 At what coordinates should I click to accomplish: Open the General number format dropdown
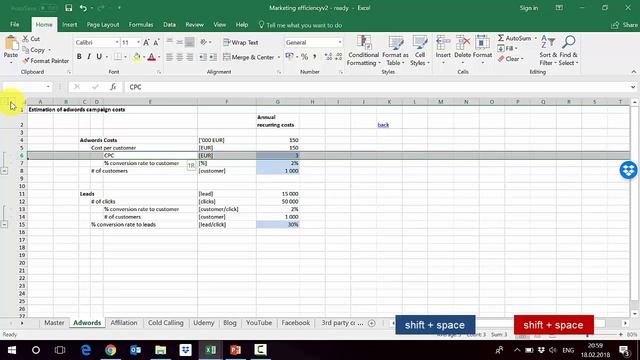click(x=340, y=42)
